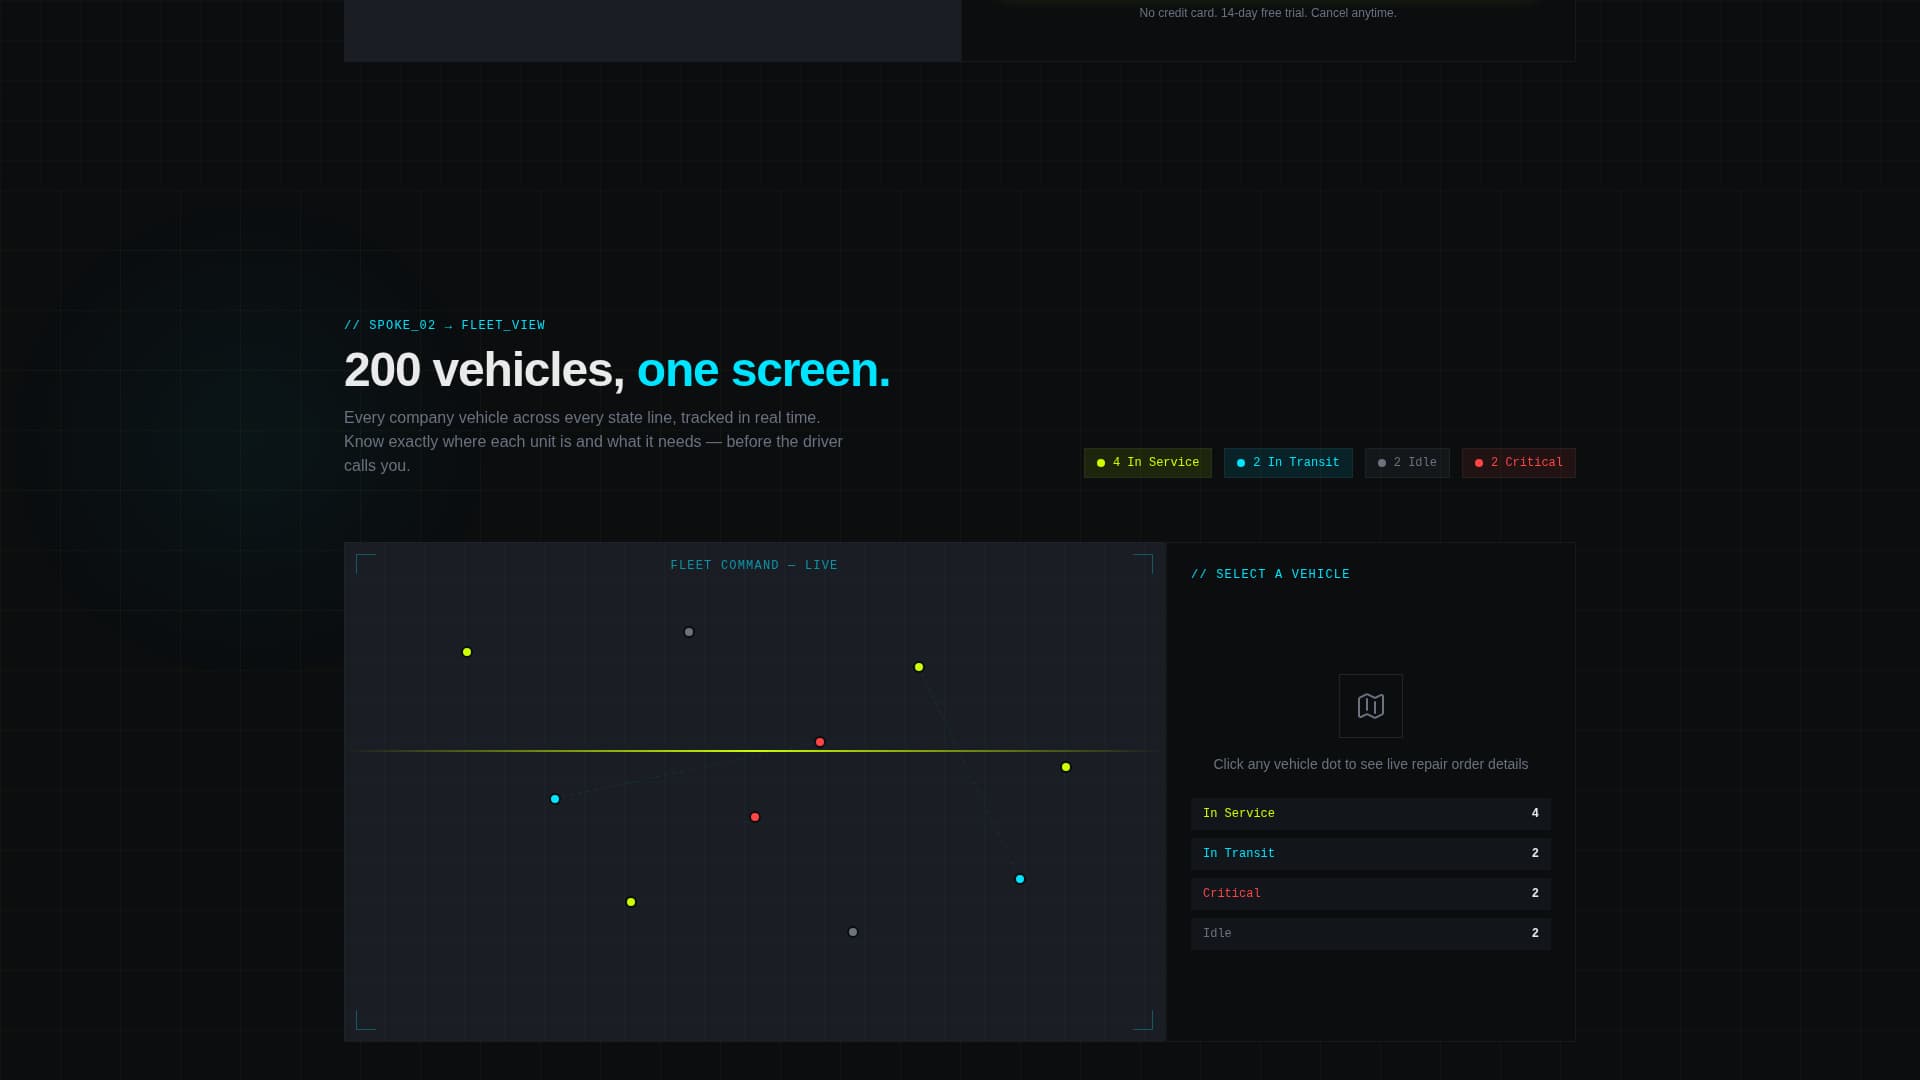Click the // SELECT A VEHICLE heading

point(1270,575)
